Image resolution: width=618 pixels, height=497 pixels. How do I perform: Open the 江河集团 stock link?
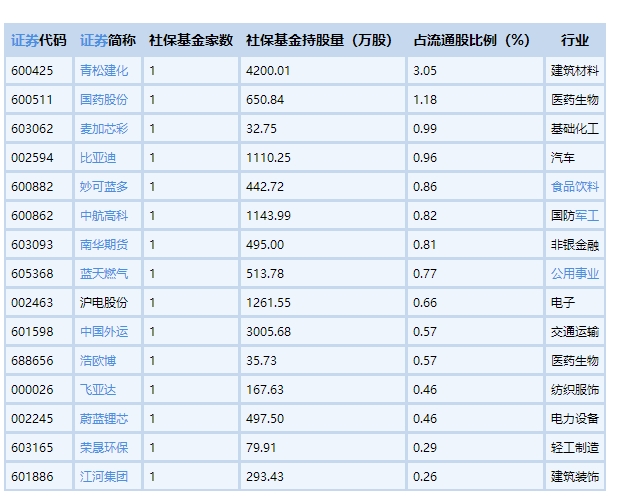(x=104, y=477)
